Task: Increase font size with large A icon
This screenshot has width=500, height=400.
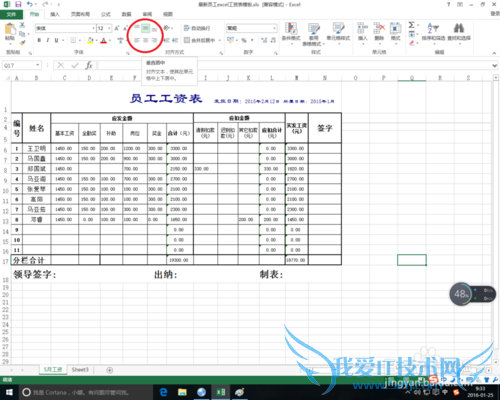Action: [x=117, y=28]
